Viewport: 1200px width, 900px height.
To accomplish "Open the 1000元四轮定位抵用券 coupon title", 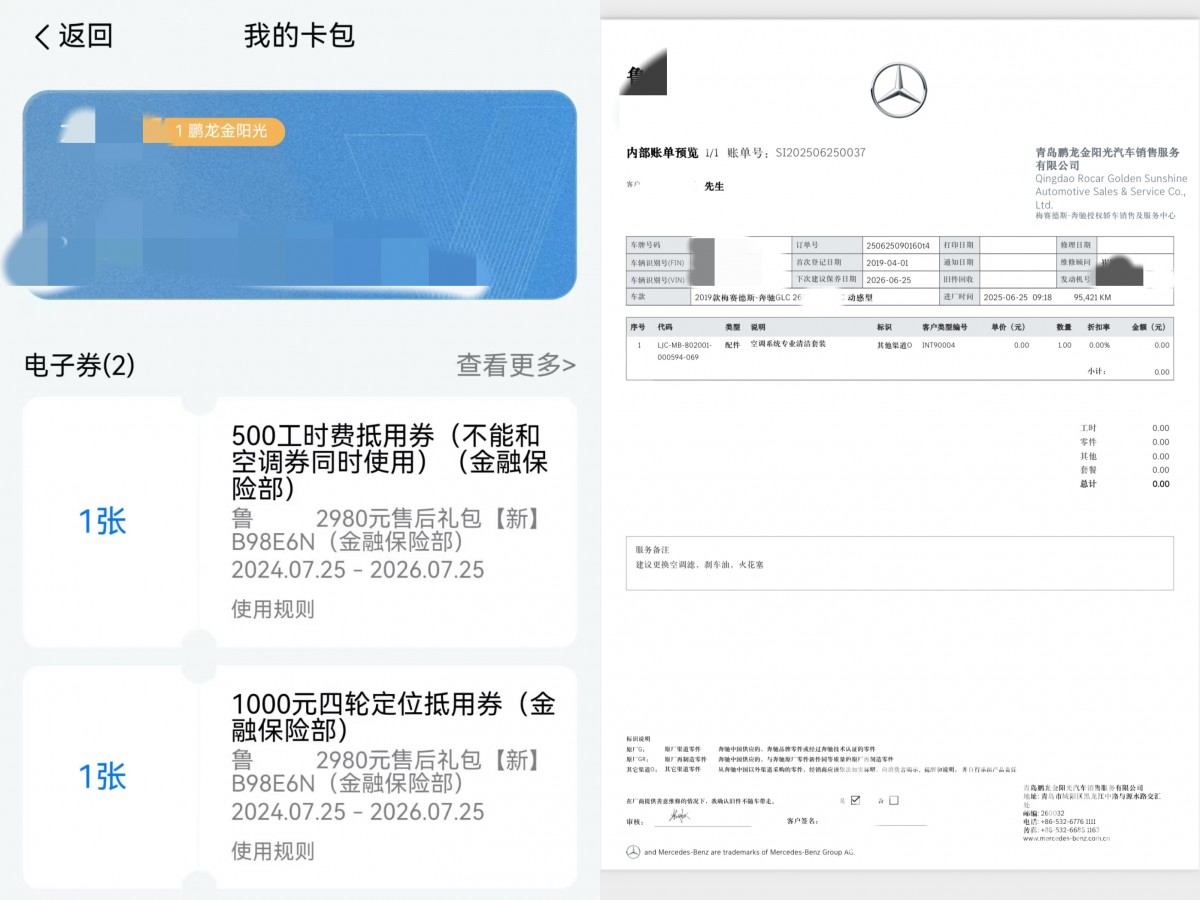I will coord(393,717).
